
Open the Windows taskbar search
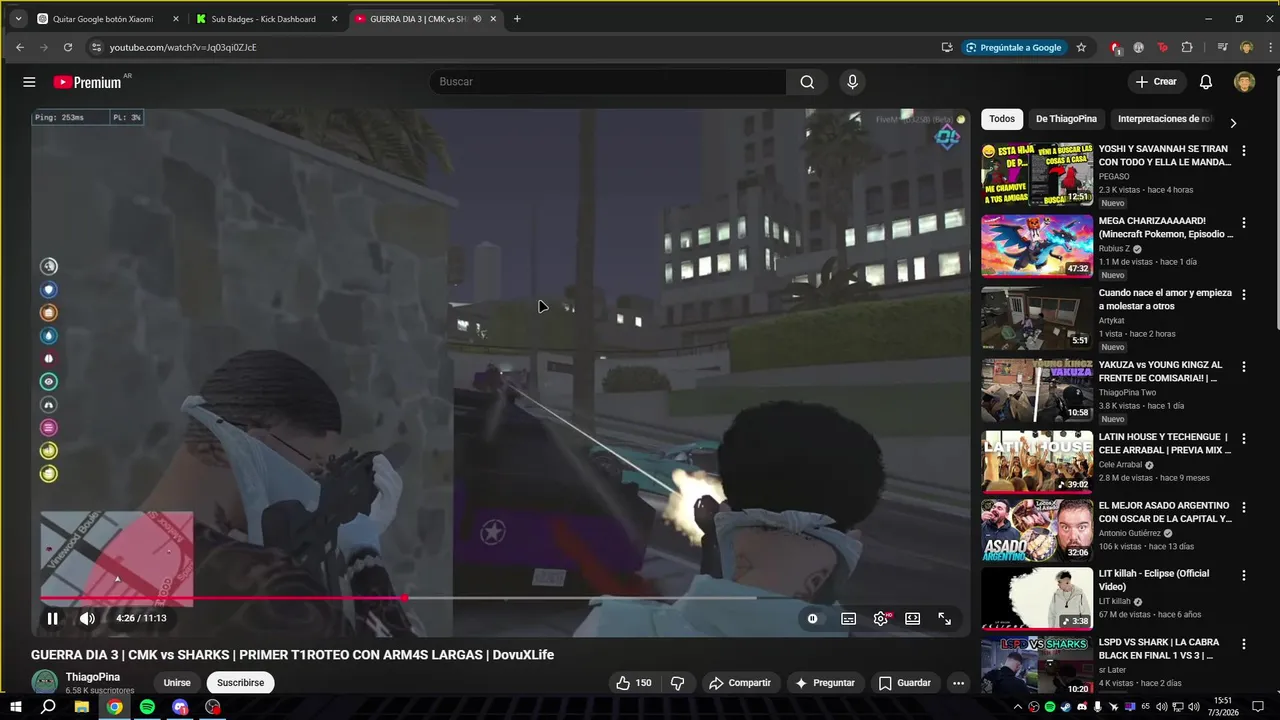coord(48,707)
